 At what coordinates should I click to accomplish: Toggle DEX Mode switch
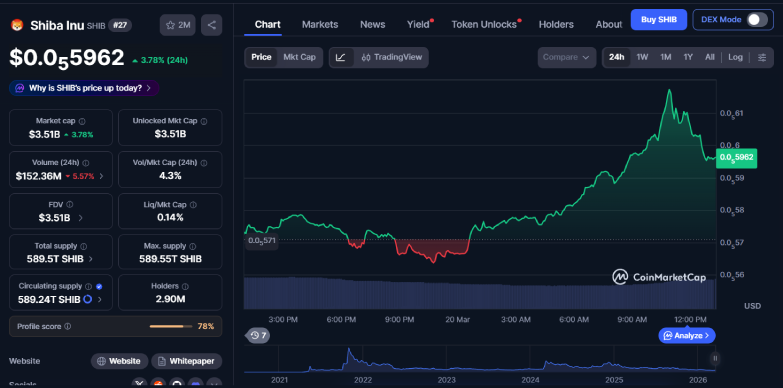tap(757, 20)
